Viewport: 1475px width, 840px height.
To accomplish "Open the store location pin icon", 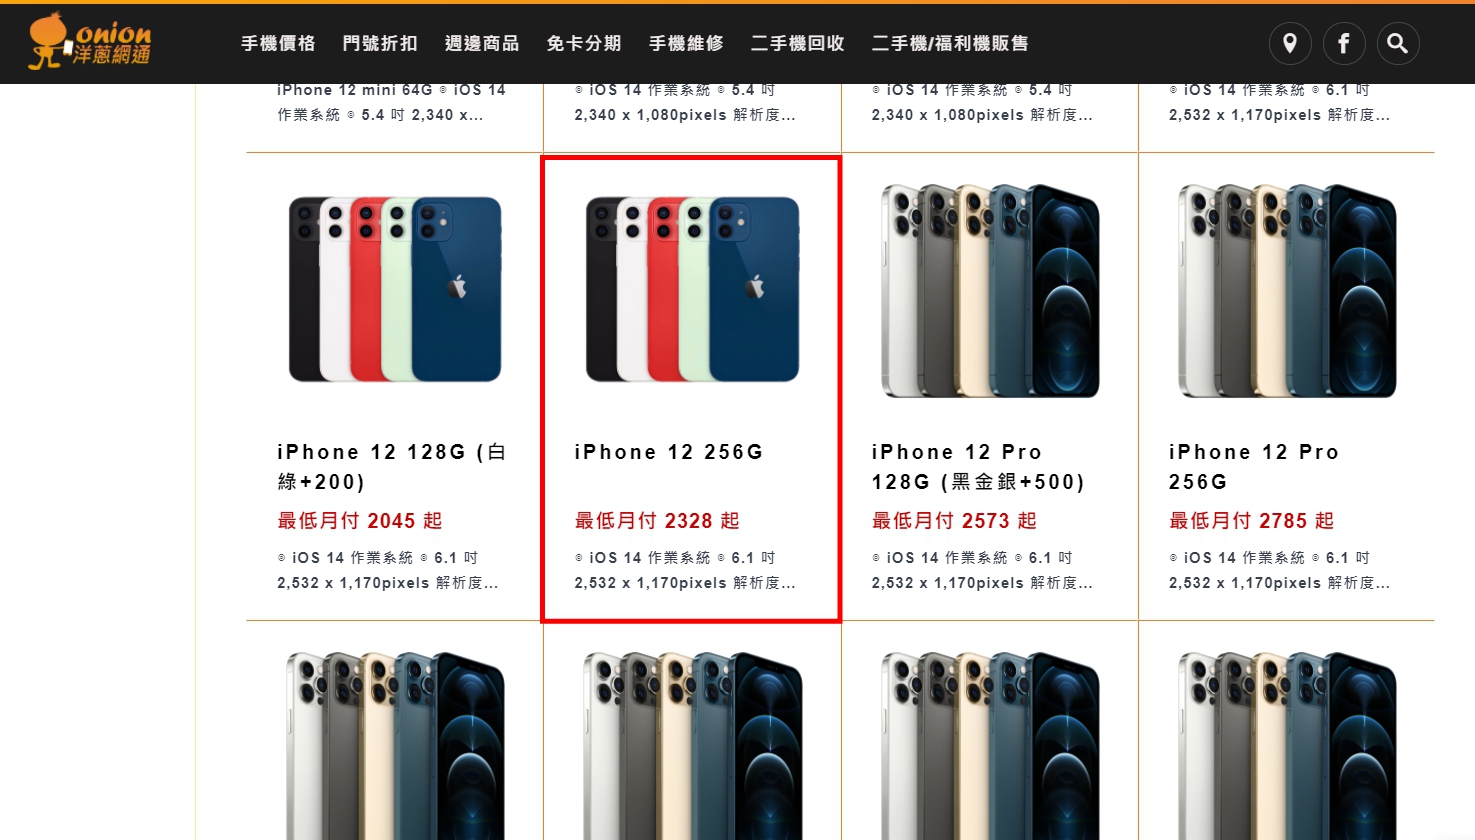I will click(1290, 43).
